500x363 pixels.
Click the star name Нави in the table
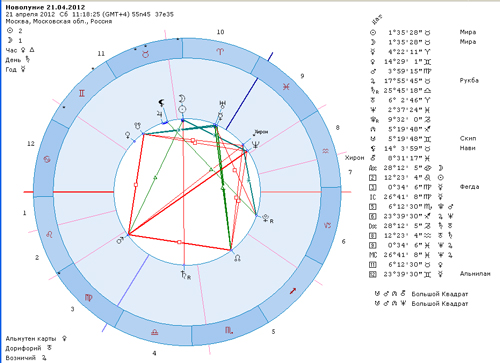(467, 148)
